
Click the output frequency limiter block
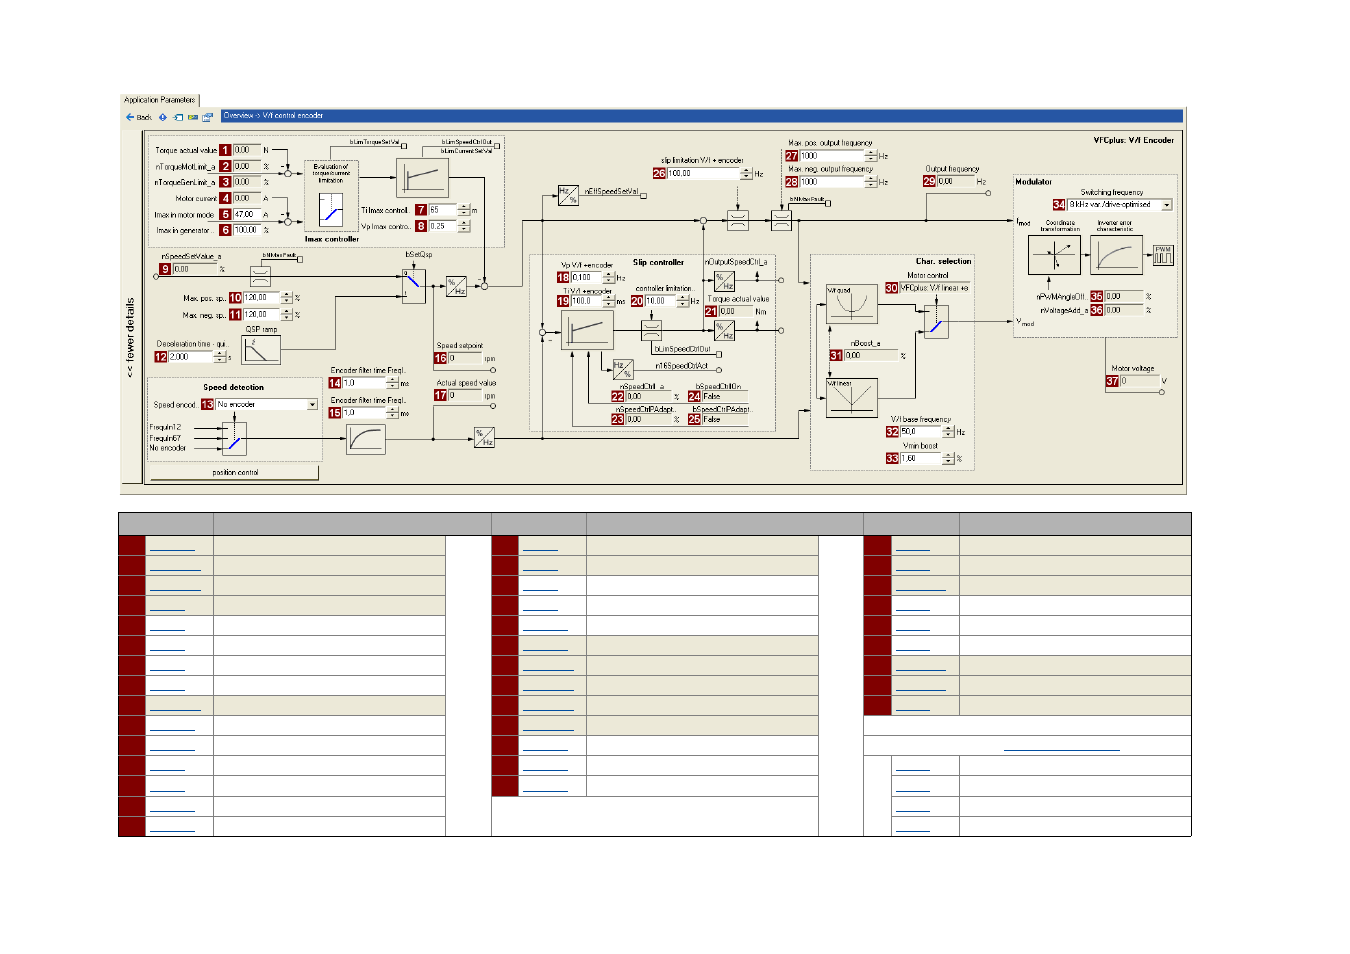point(781,220)
